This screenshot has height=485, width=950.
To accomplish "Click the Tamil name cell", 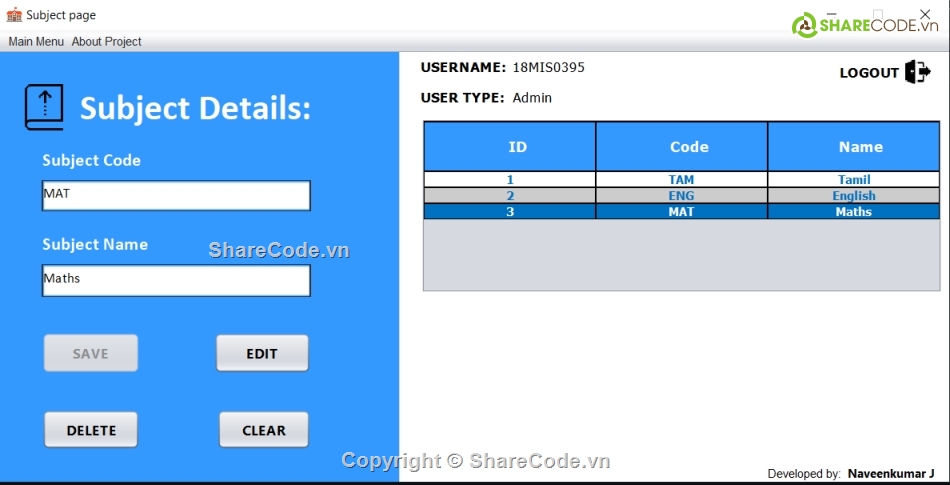I will click(854, 180).
